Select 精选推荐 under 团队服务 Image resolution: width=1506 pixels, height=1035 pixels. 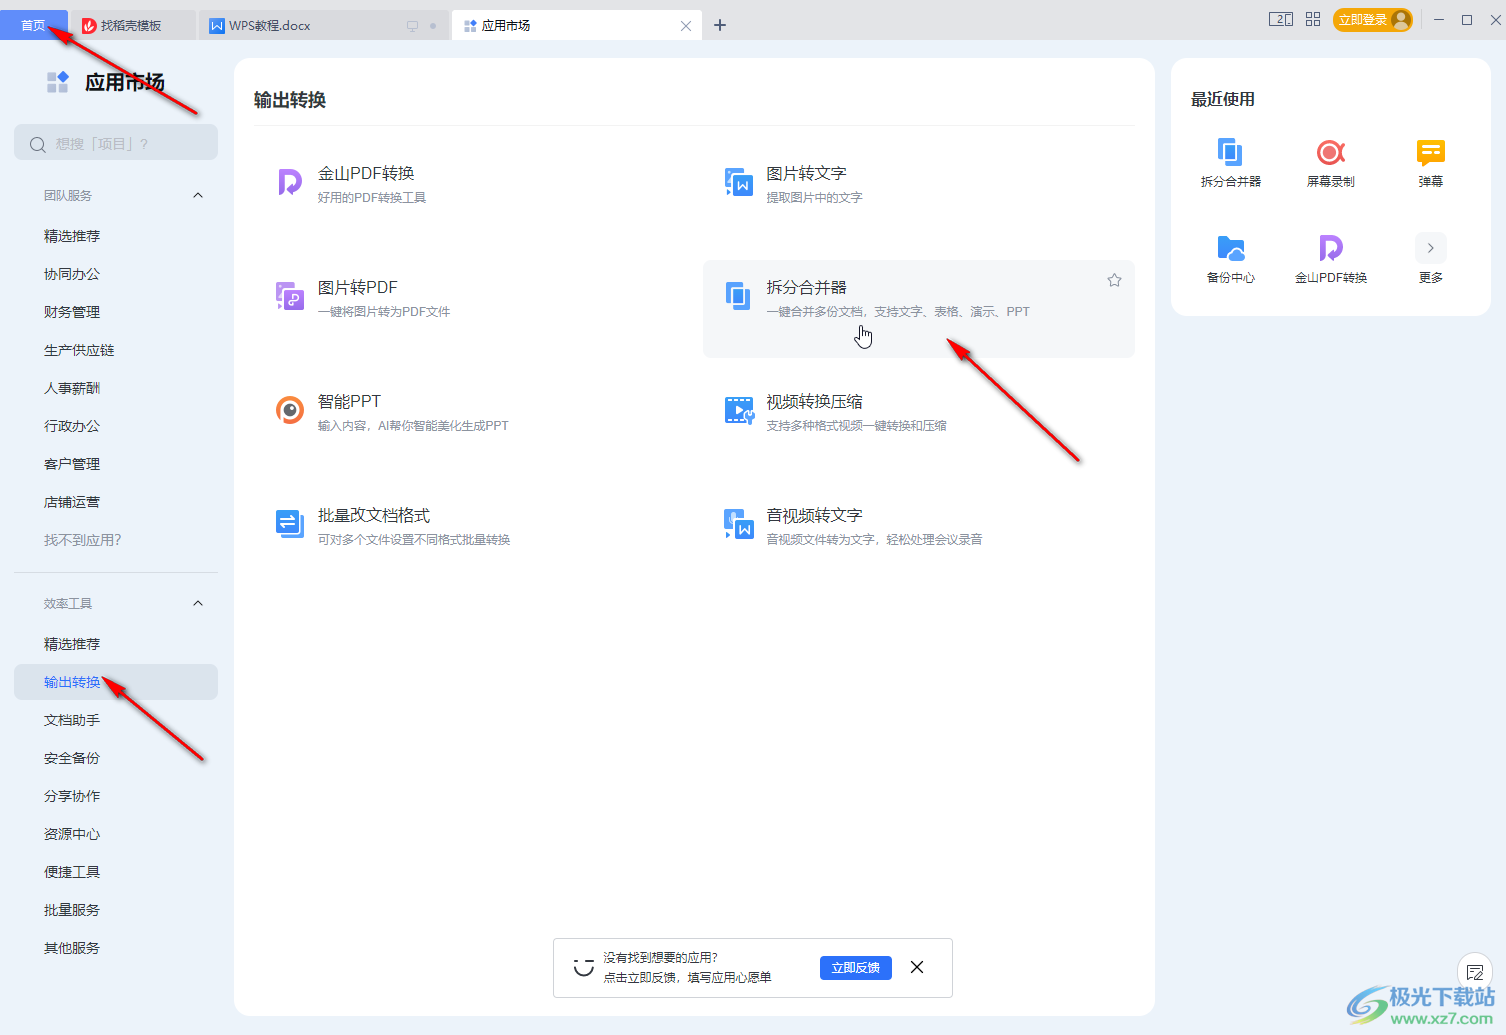click(x=72, y=236)
